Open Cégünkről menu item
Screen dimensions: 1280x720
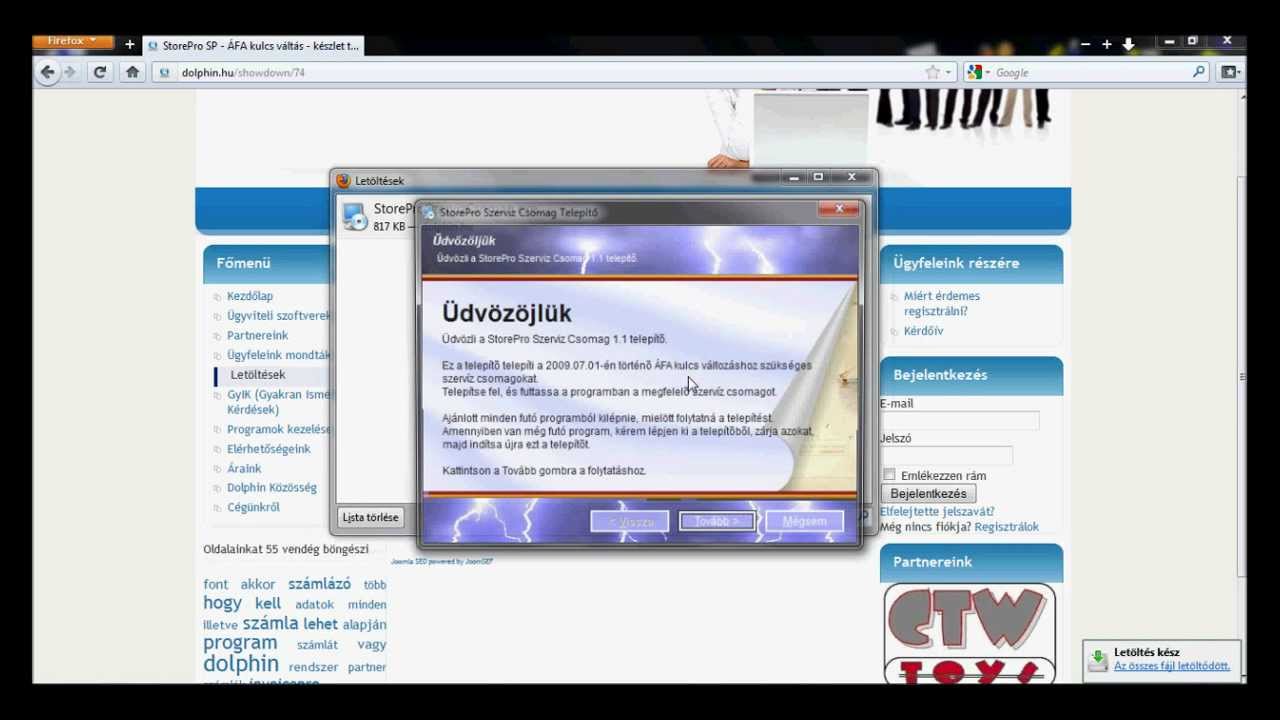pos(253,507)
